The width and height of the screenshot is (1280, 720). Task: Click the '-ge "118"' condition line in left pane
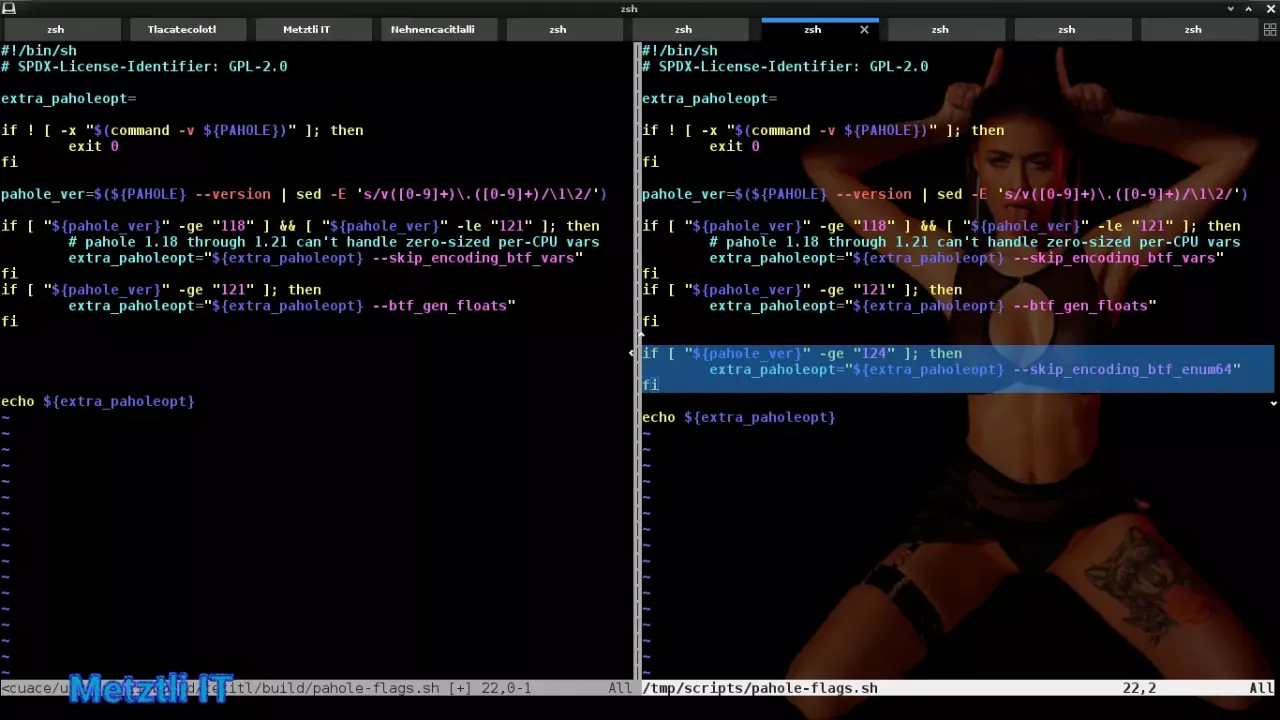(x=300, y=226)
